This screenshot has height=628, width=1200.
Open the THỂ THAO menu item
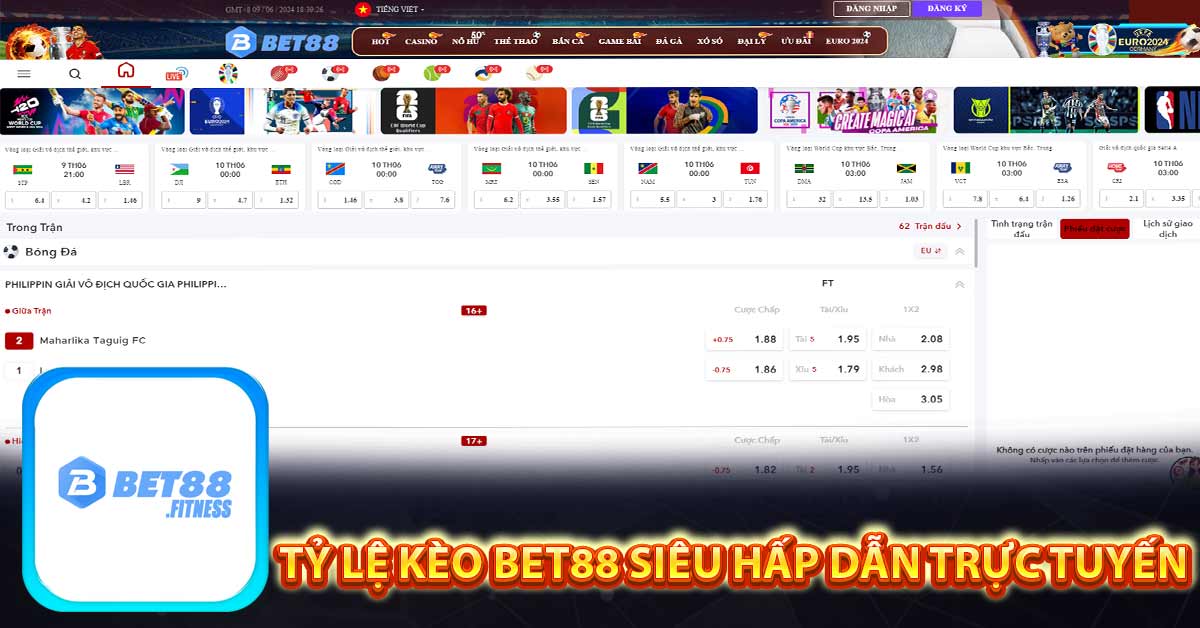[516, 41]
